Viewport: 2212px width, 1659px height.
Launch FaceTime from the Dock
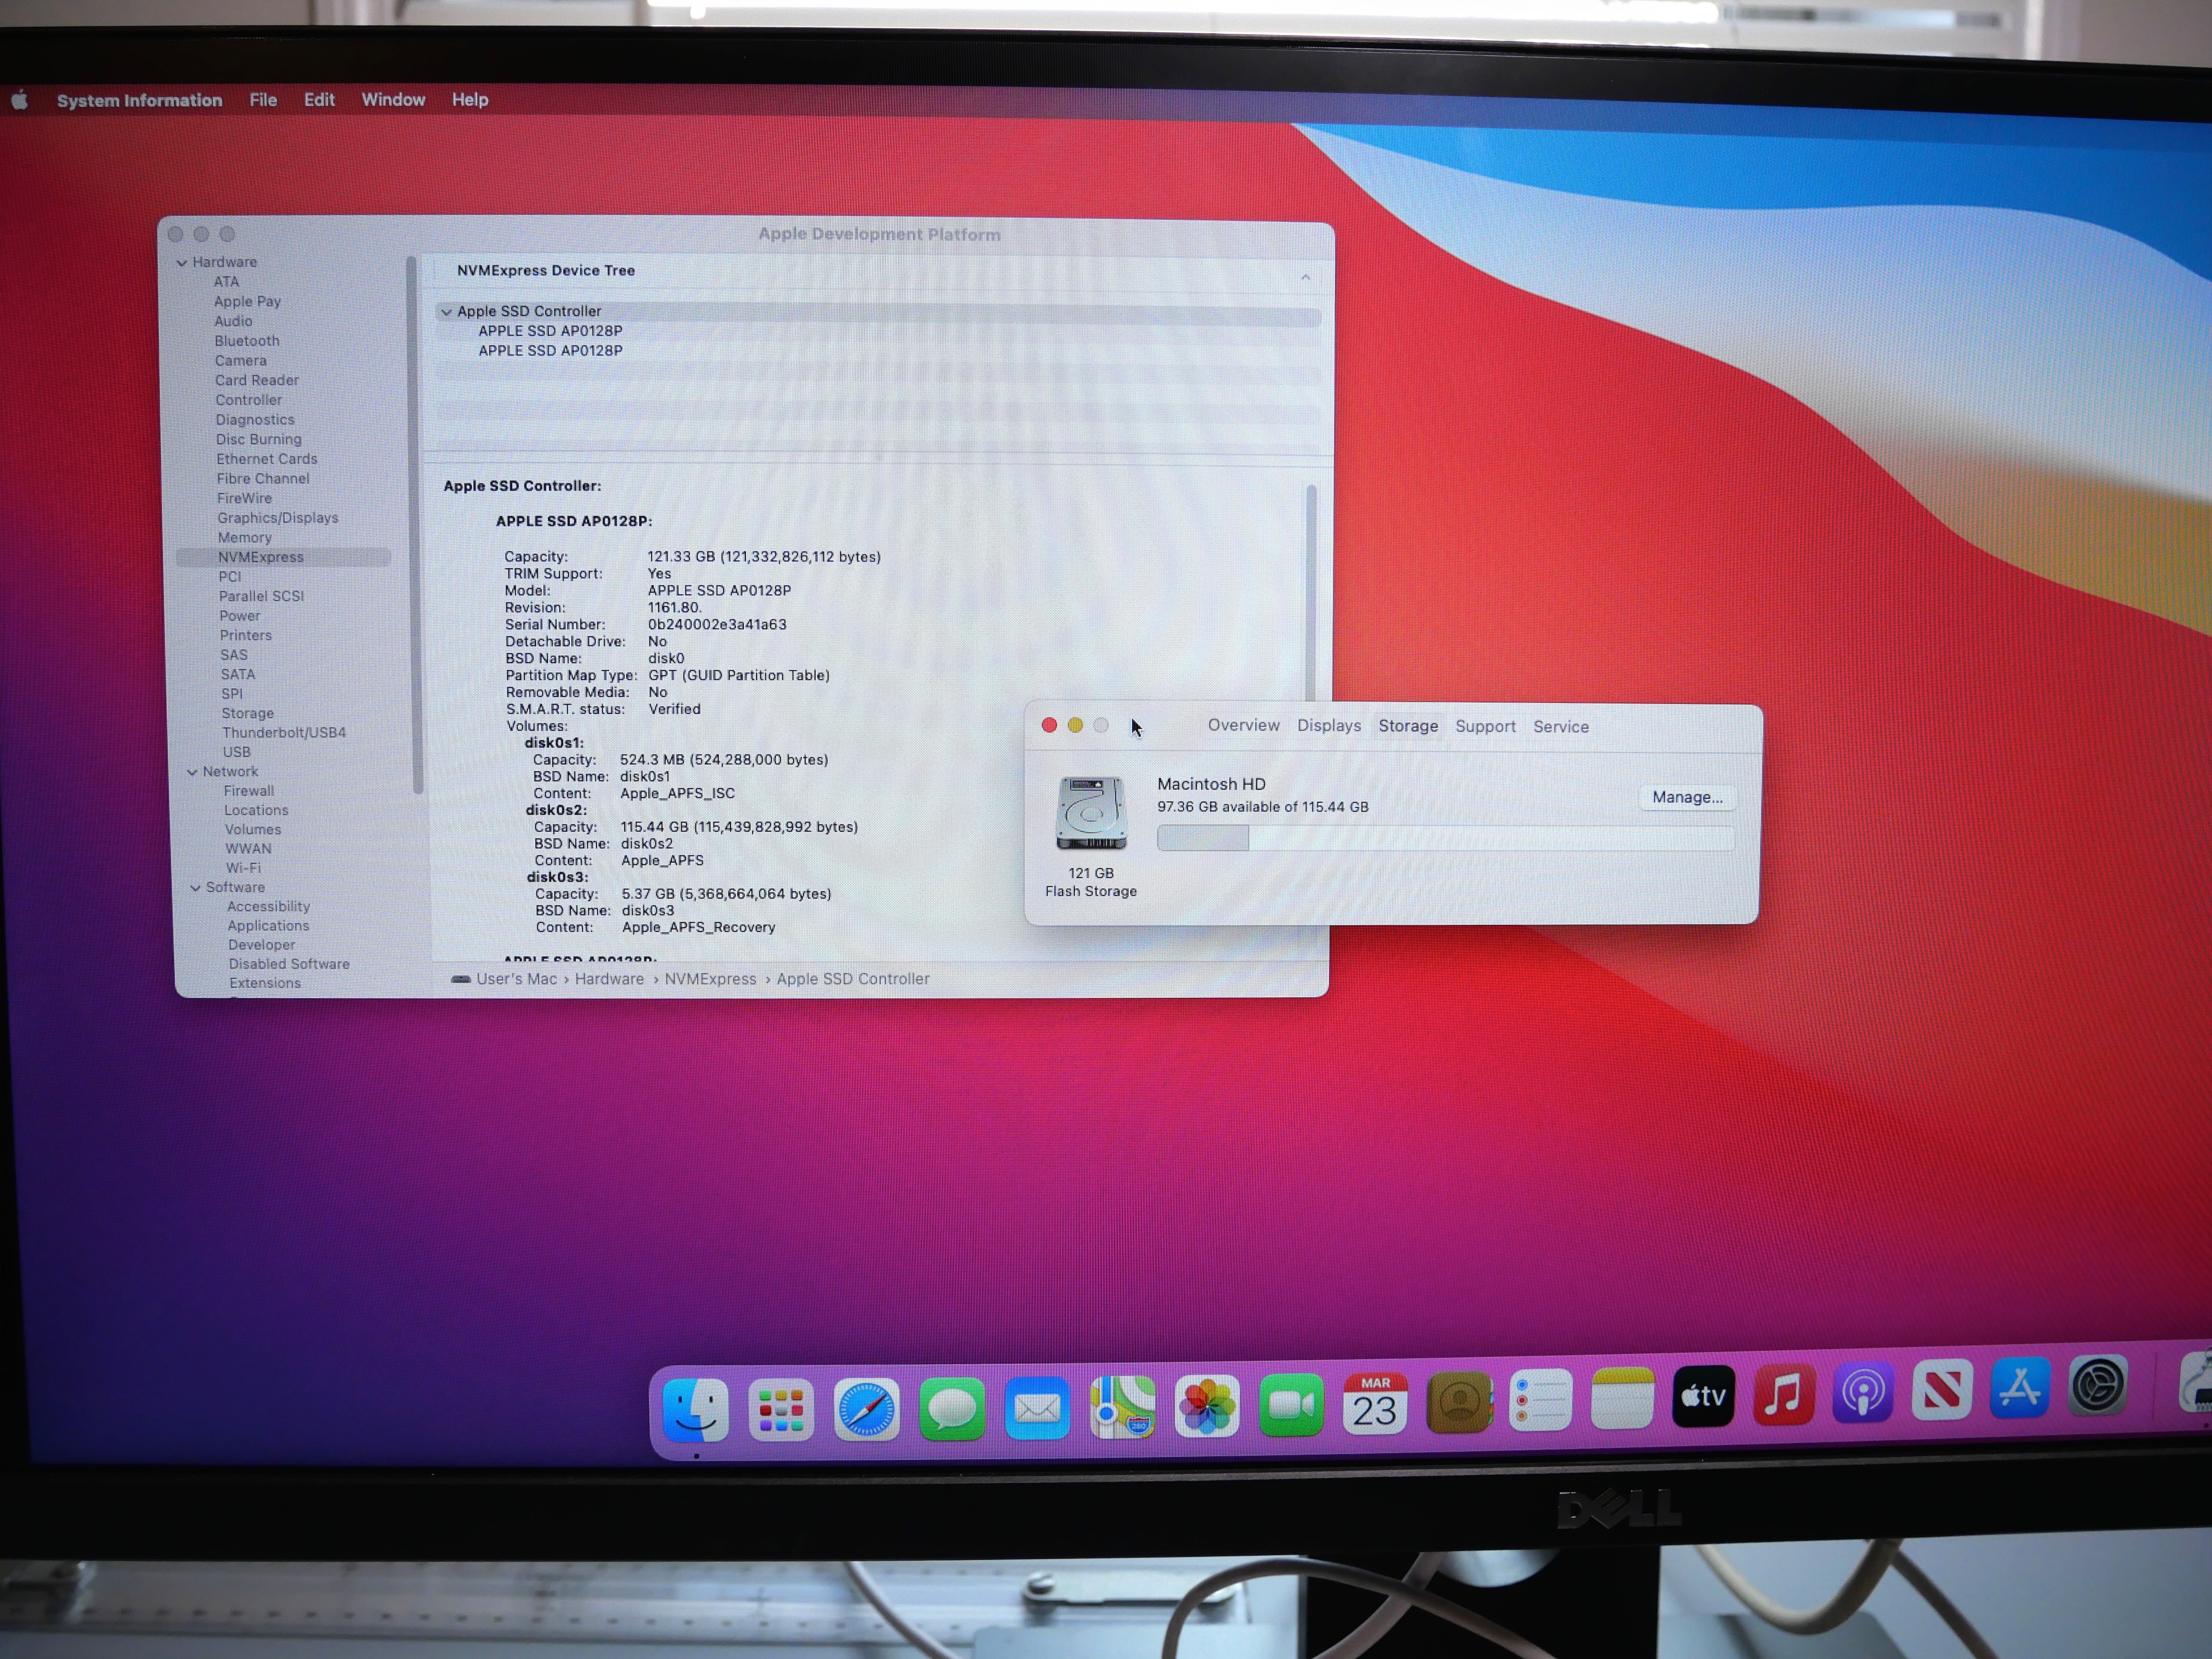1292,1405
